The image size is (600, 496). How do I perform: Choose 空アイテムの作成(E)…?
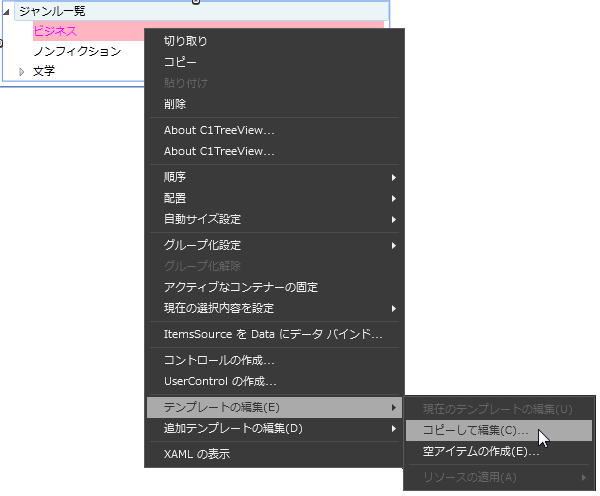coord(480,451)
